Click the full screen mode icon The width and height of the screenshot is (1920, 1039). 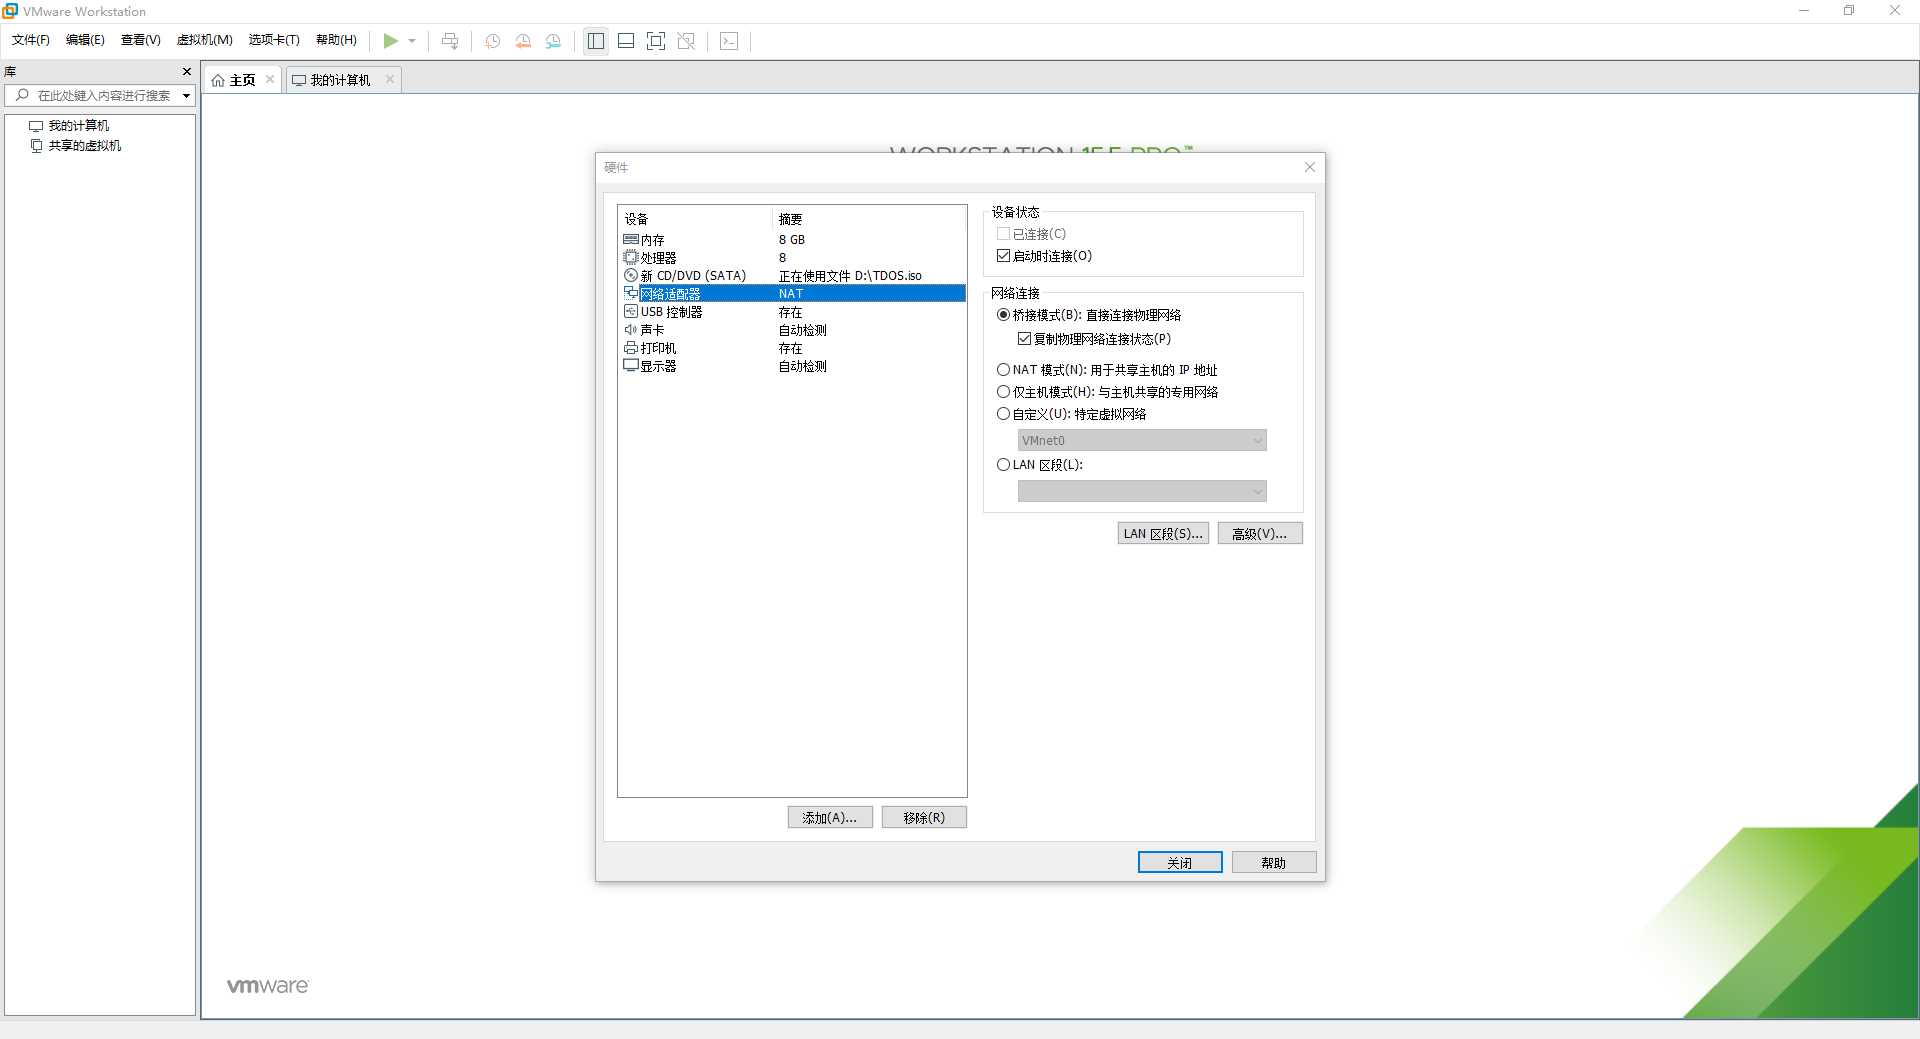coord(656,41)
